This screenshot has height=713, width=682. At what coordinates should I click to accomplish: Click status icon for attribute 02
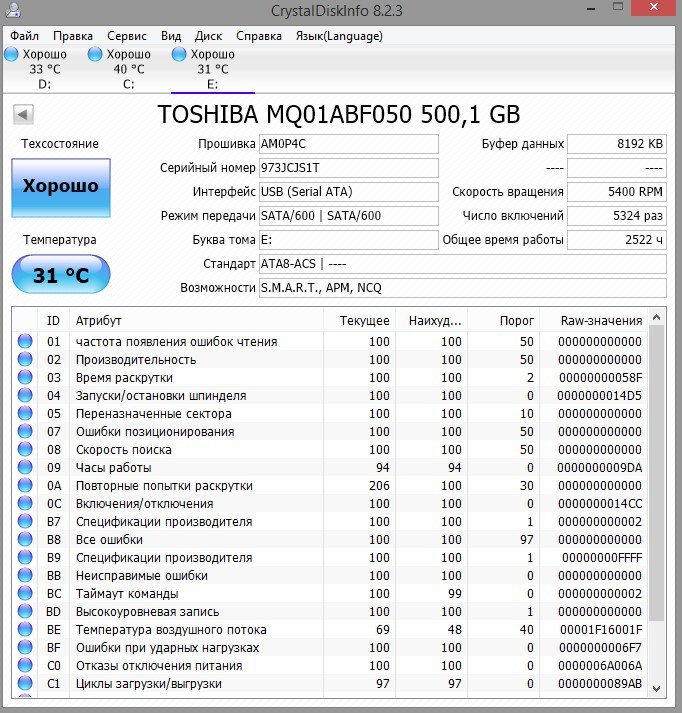coord(25,359)
